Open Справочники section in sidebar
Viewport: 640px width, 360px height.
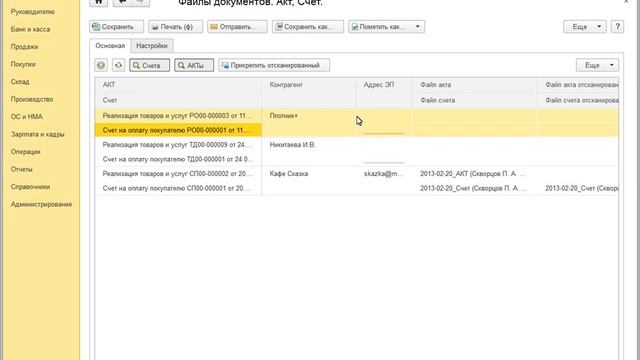coord(31,187)
